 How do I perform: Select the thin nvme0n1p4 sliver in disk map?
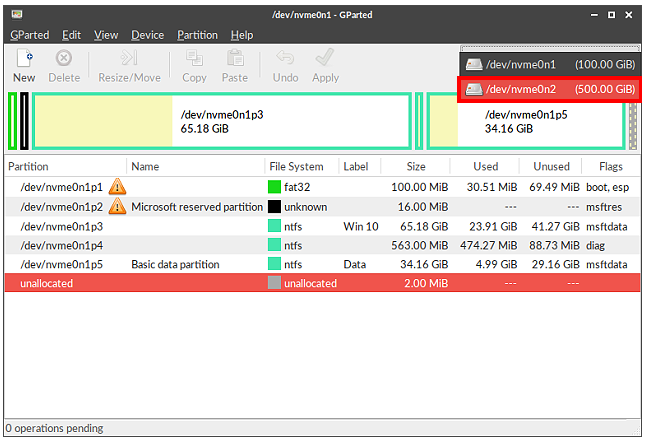419,121
